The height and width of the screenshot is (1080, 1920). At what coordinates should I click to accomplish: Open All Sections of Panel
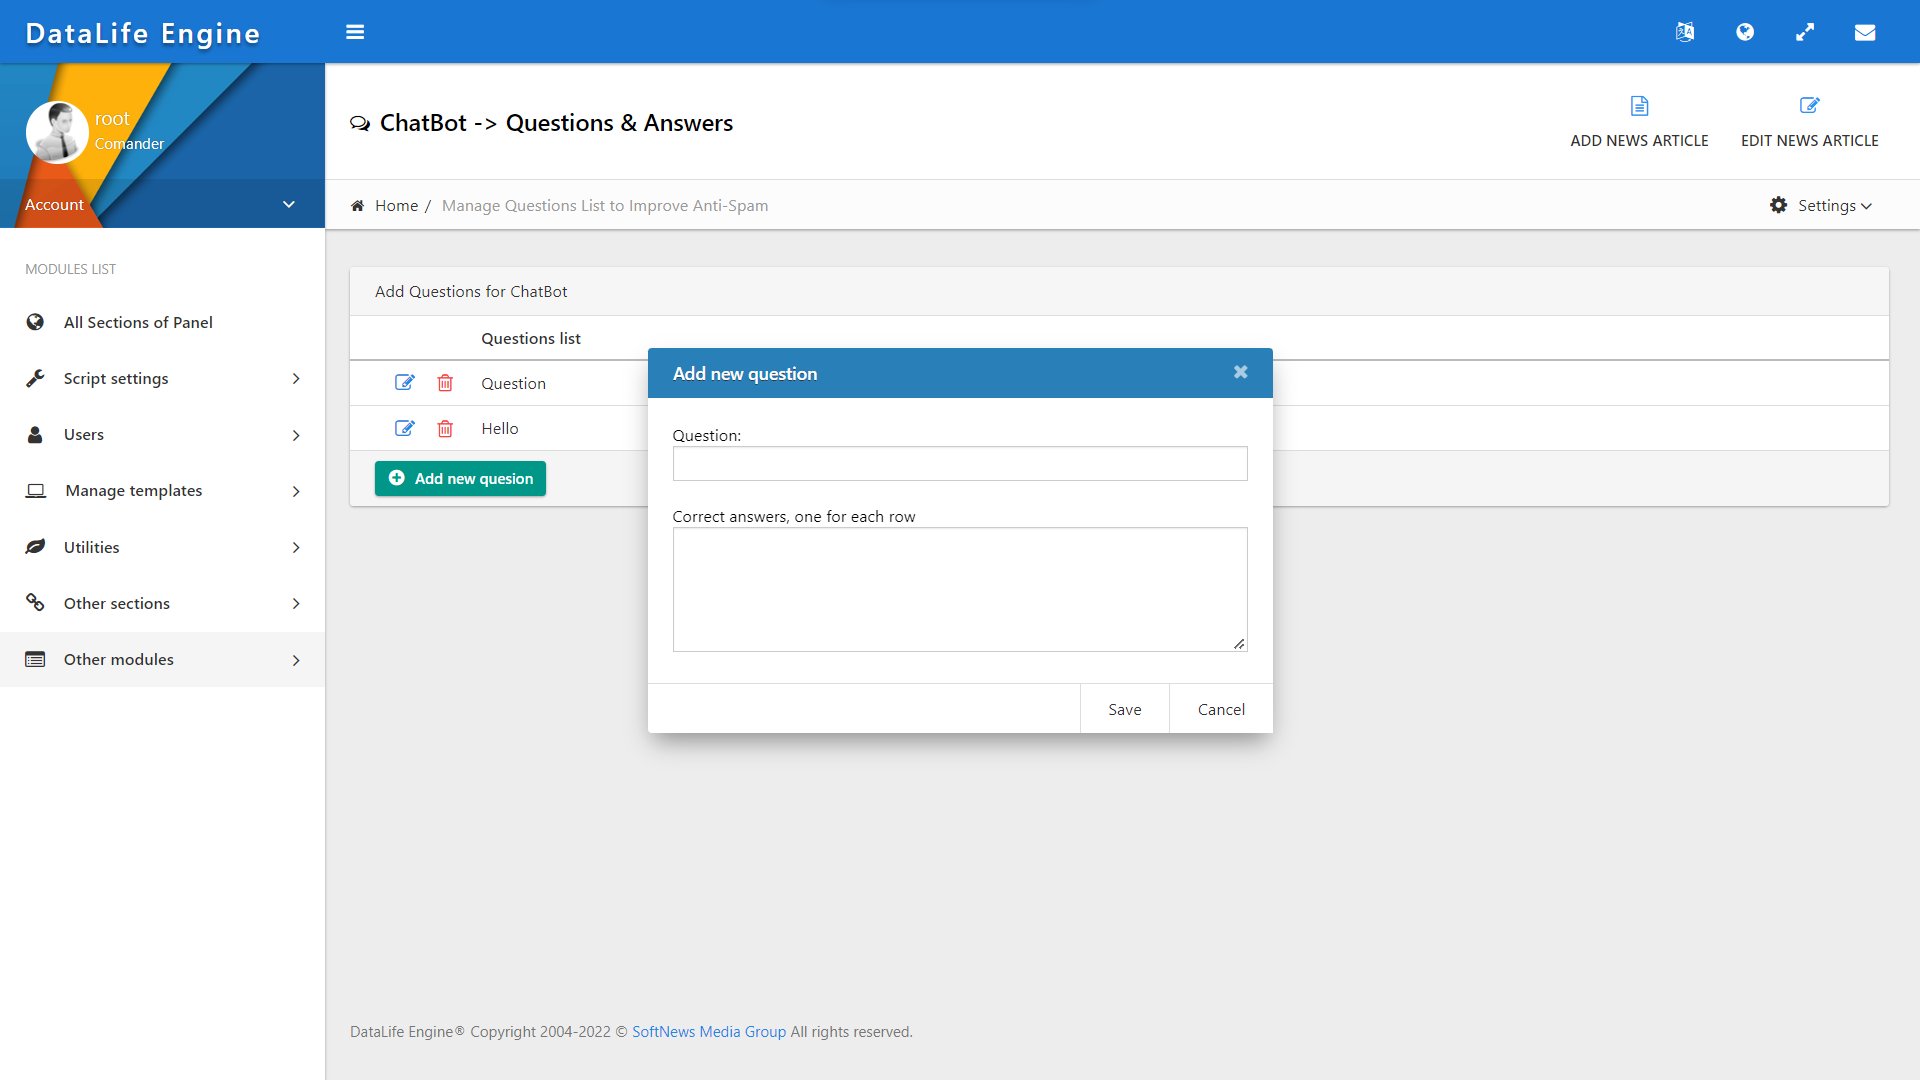(138, 322)
